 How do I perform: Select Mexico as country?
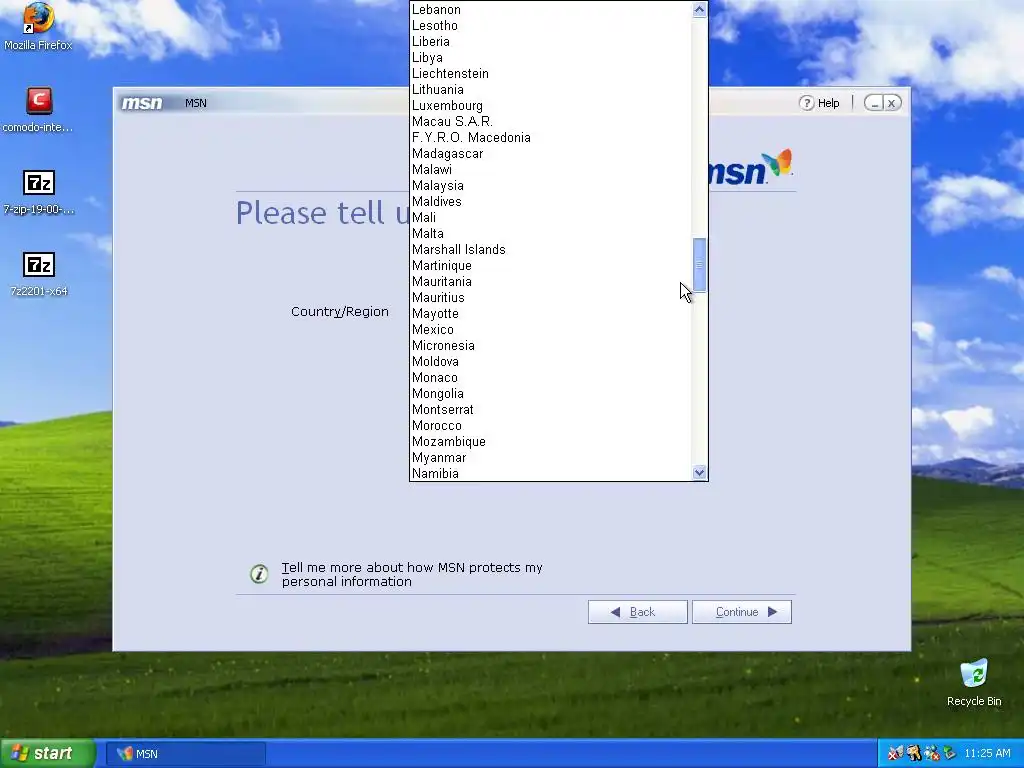tap(551, 330)
